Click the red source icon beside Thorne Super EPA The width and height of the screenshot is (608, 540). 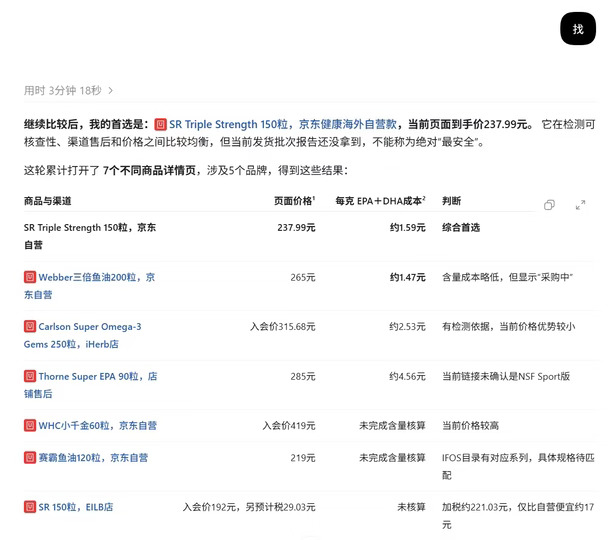[30, 376]
